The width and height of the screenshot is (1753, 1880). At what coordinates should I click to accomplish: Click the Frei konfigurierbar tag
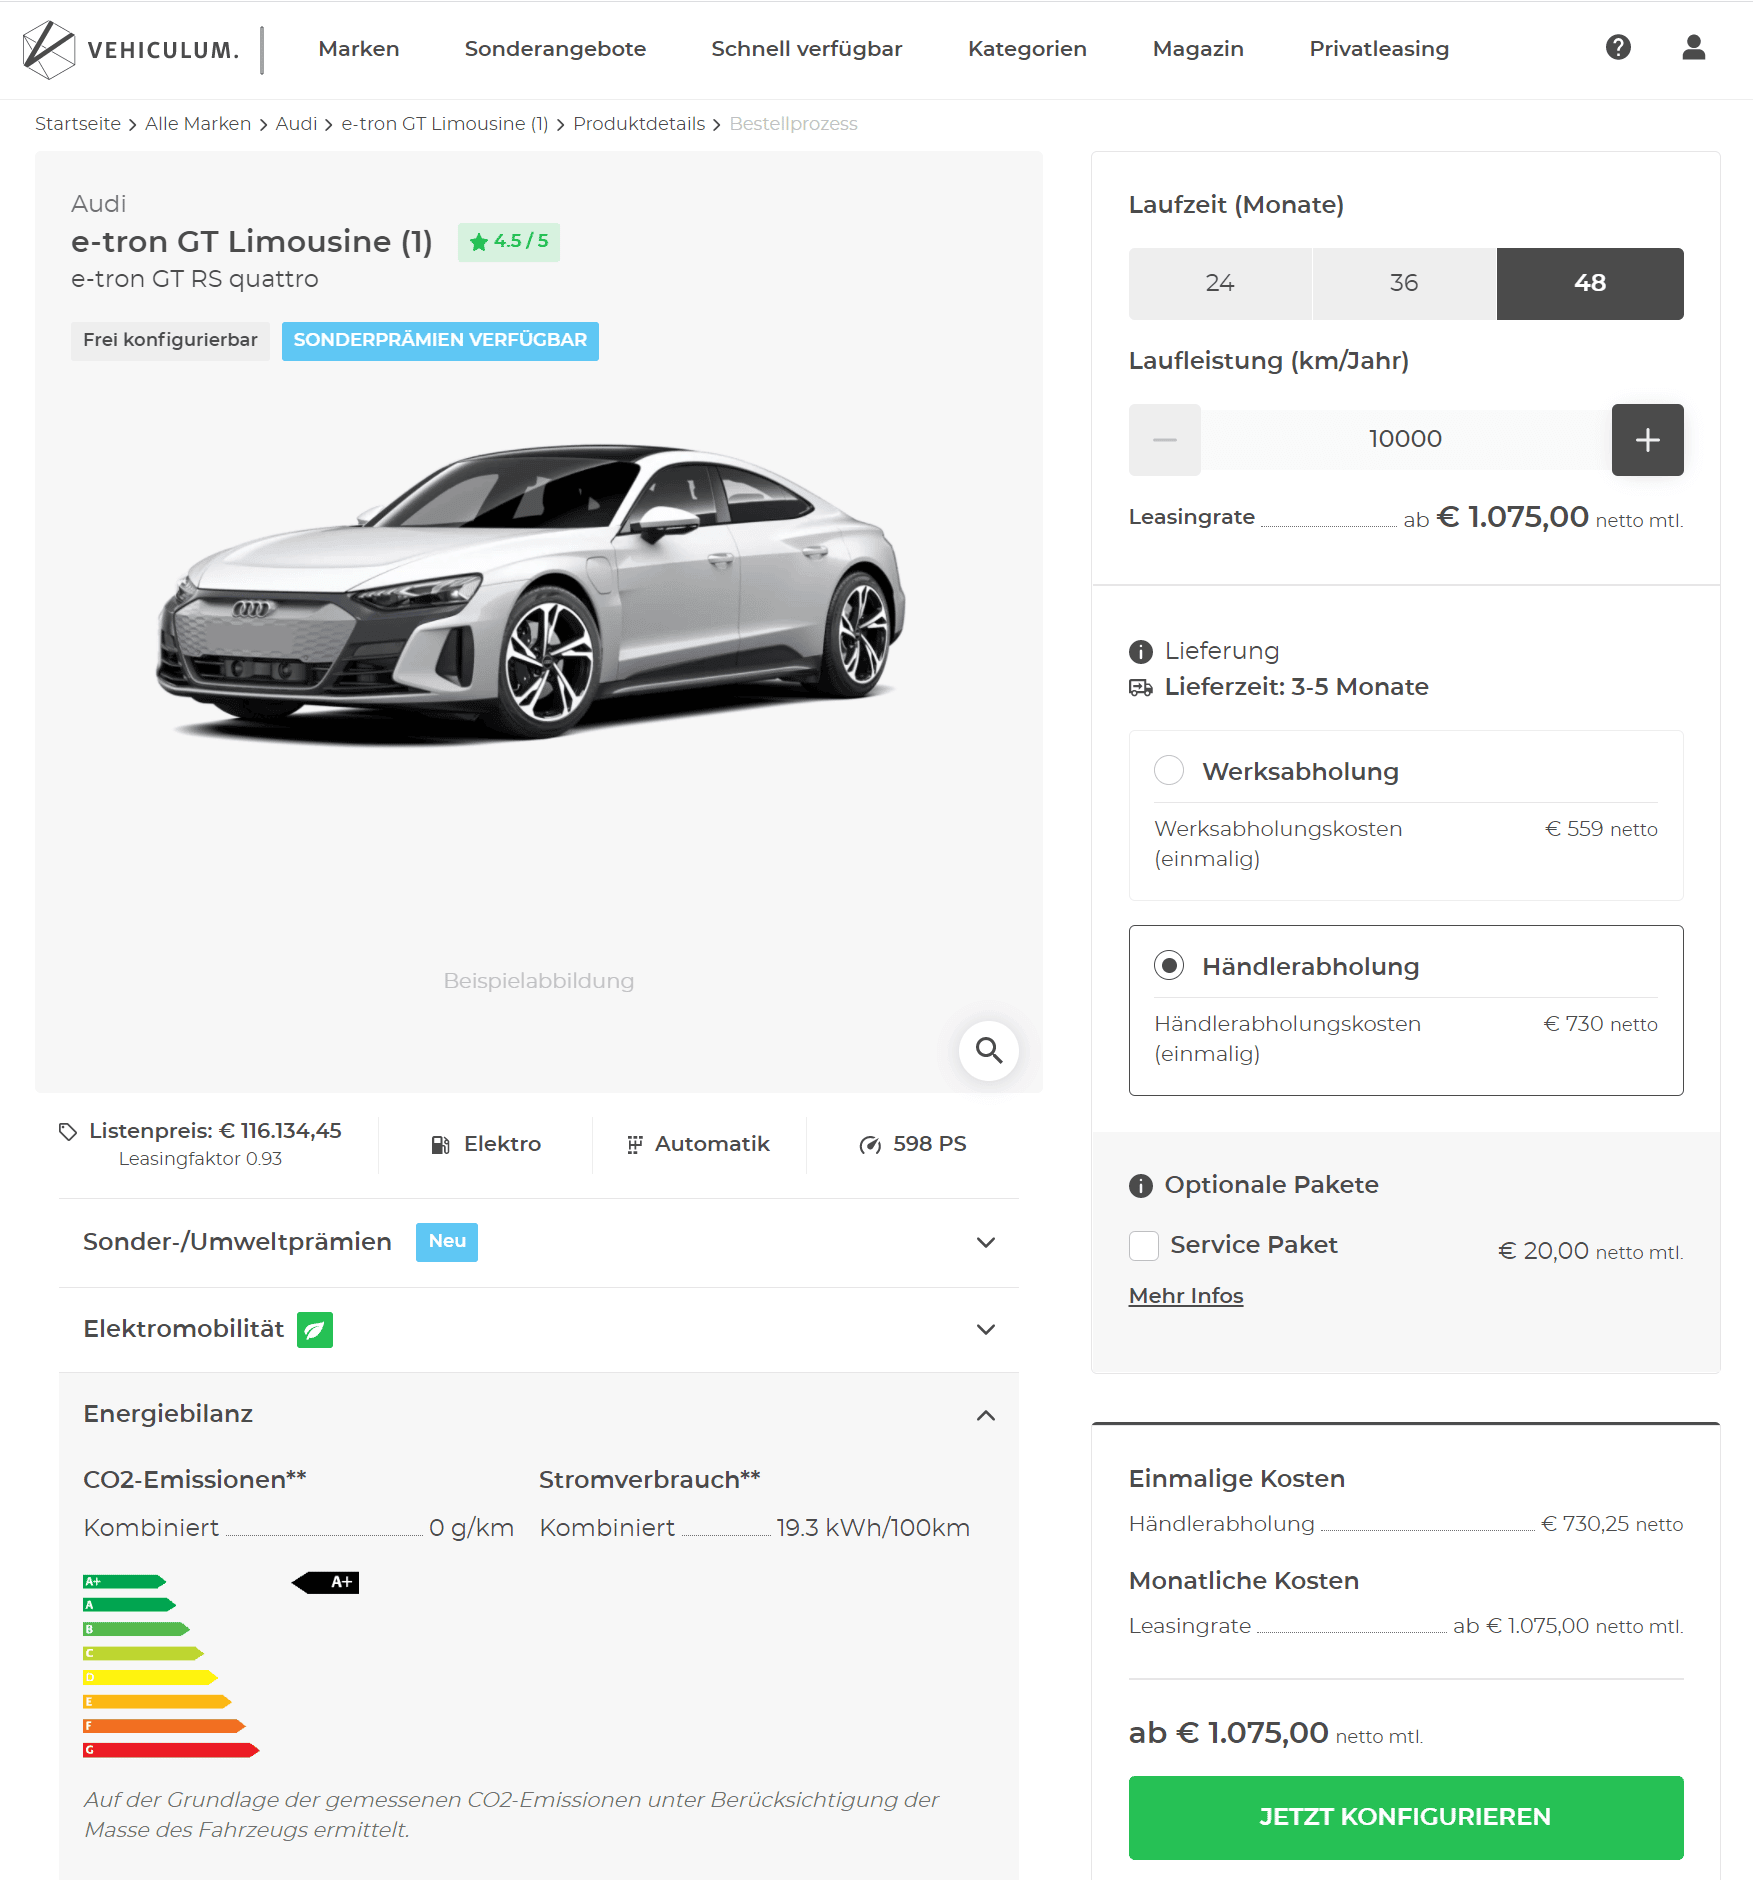(170, 341)
